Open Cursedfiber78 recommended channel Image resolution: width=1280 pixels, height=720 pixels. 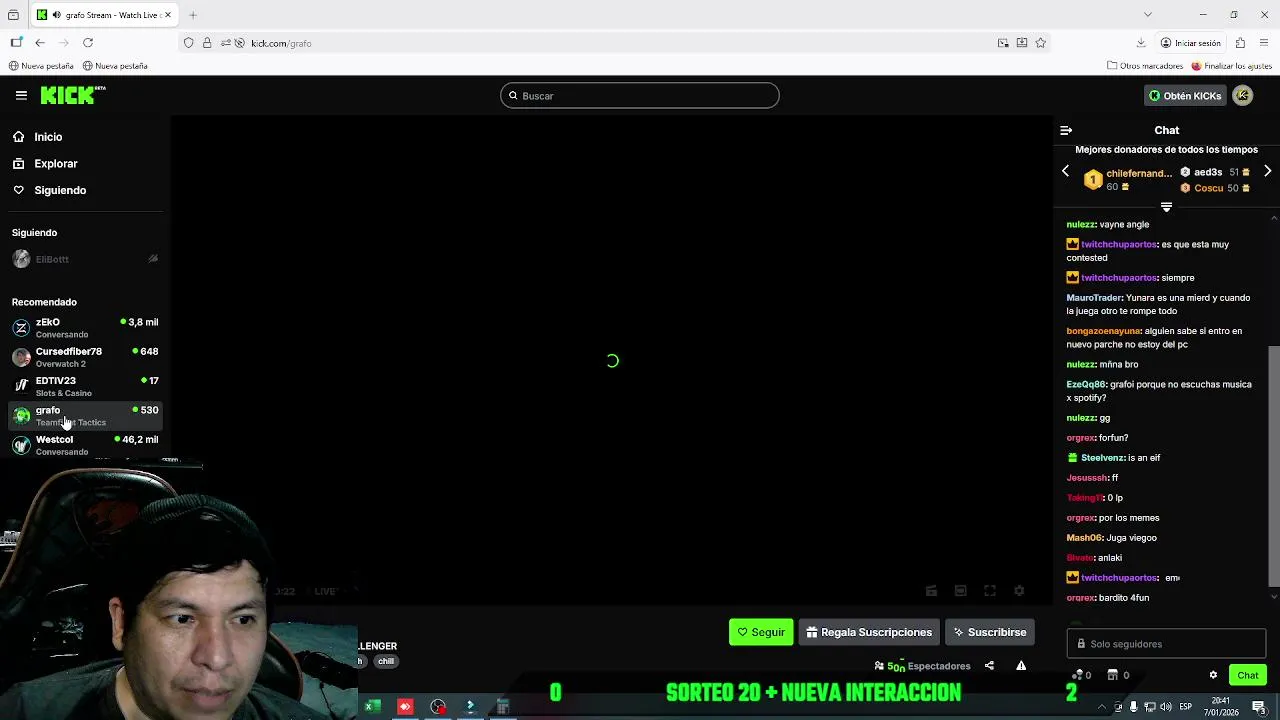click(x=85, y=357)
